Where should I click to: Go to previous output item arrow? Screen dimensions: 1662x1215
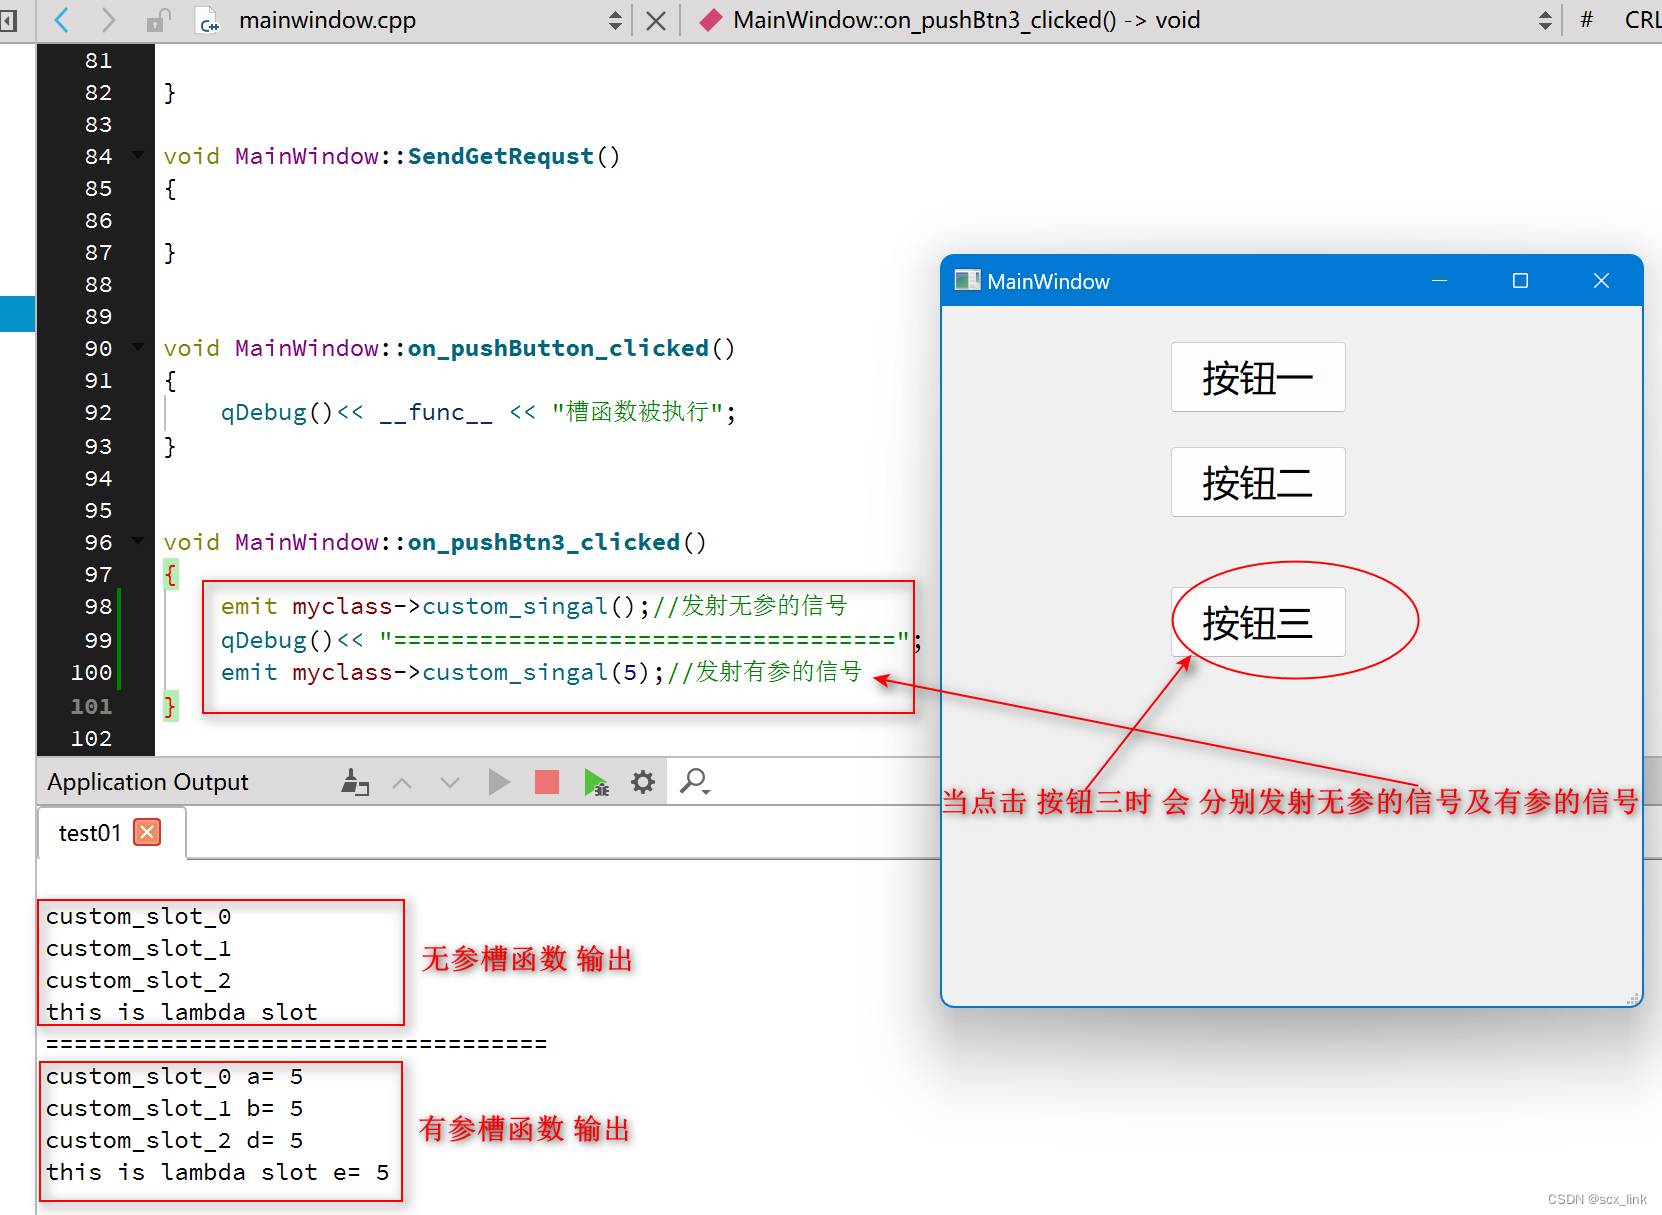coord(402,782)
